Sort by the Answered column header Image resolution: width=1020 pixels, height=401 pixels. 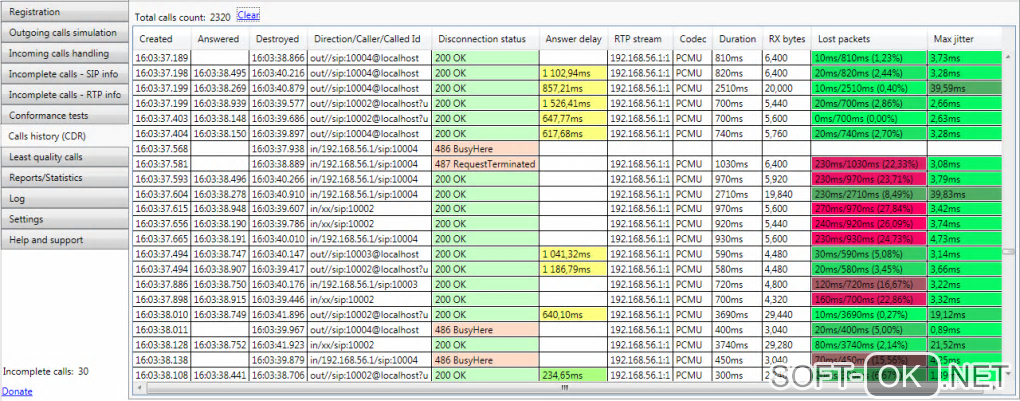(221, 39)
